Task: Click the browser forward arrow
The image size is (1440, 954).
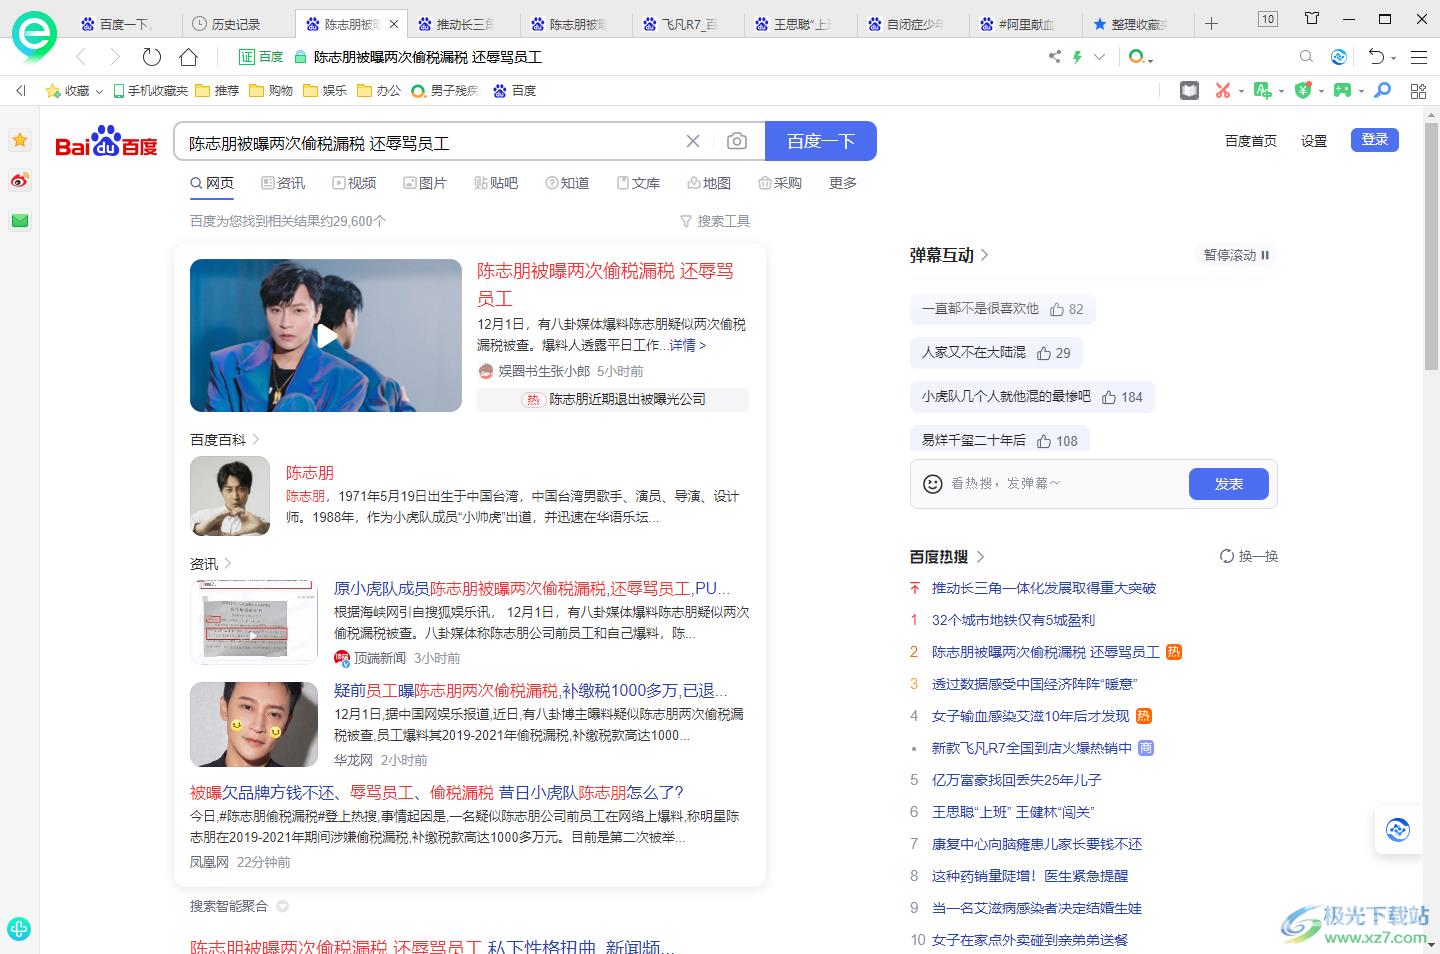Action: point(115,57)
